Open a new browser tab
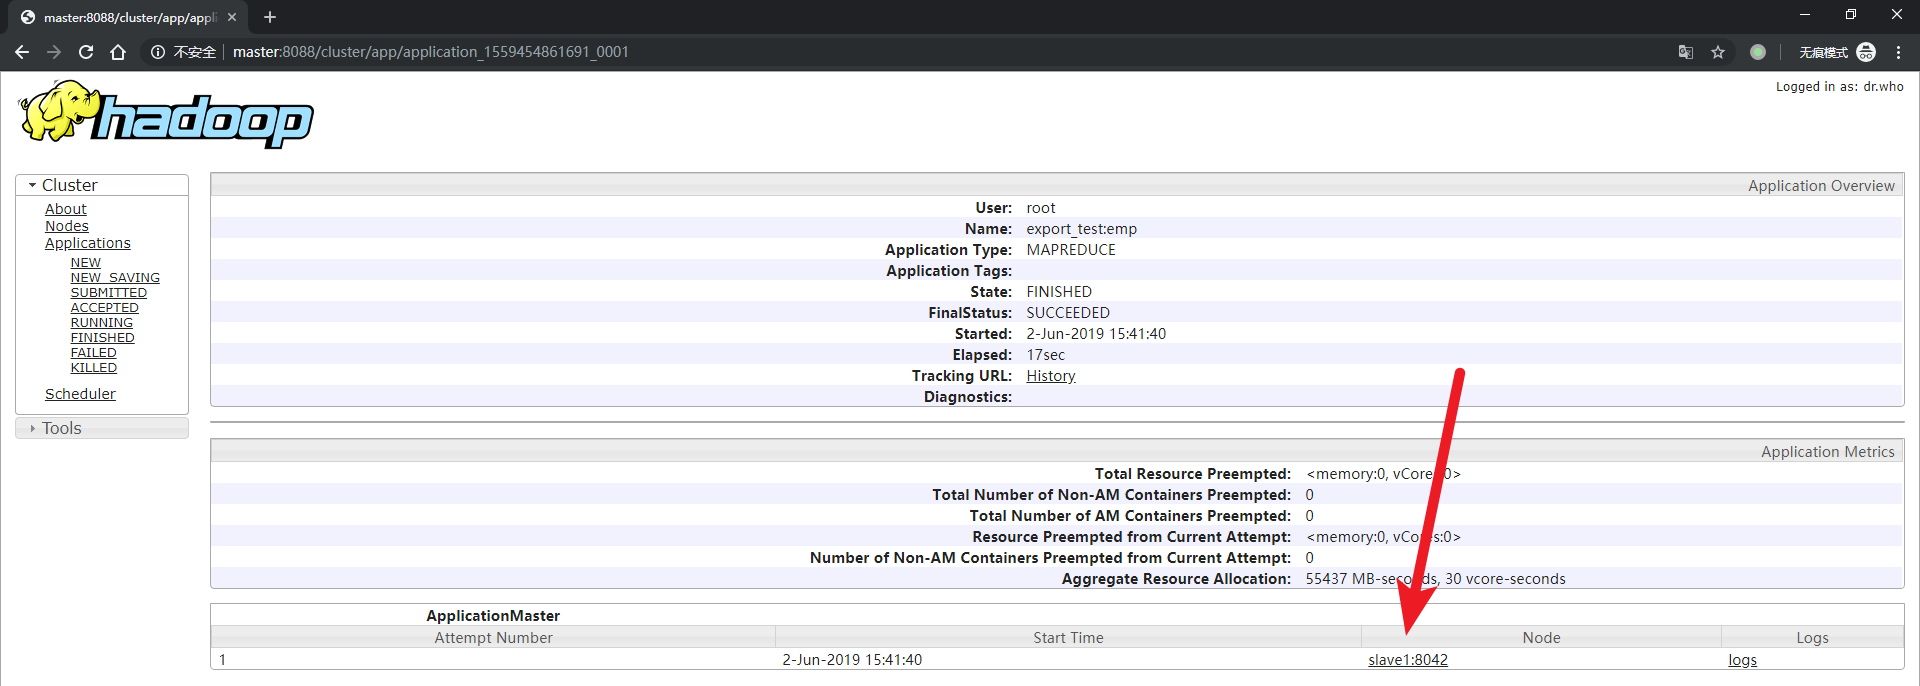This screenshot has width=1920, height=686. (x=270, y=17)
